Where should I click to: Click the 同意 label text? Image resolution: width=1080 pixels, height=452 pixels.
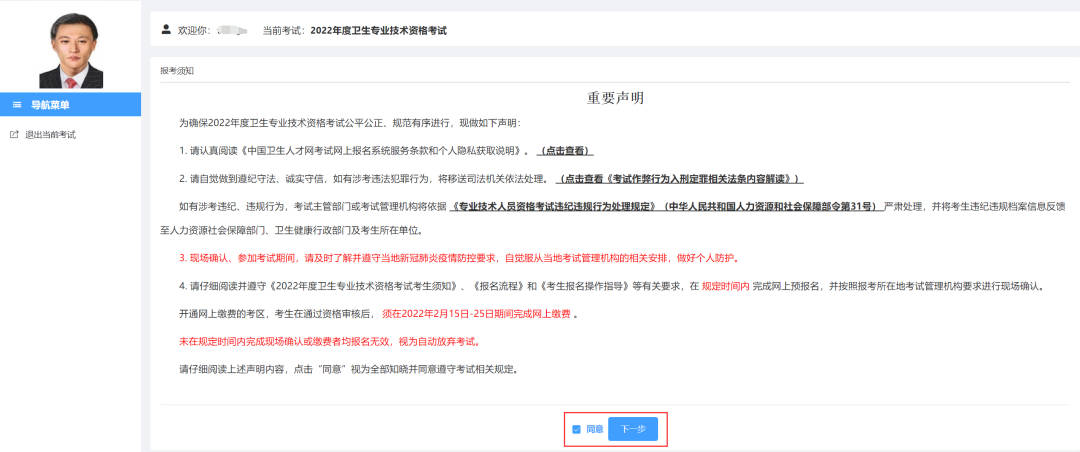point(594,429)
